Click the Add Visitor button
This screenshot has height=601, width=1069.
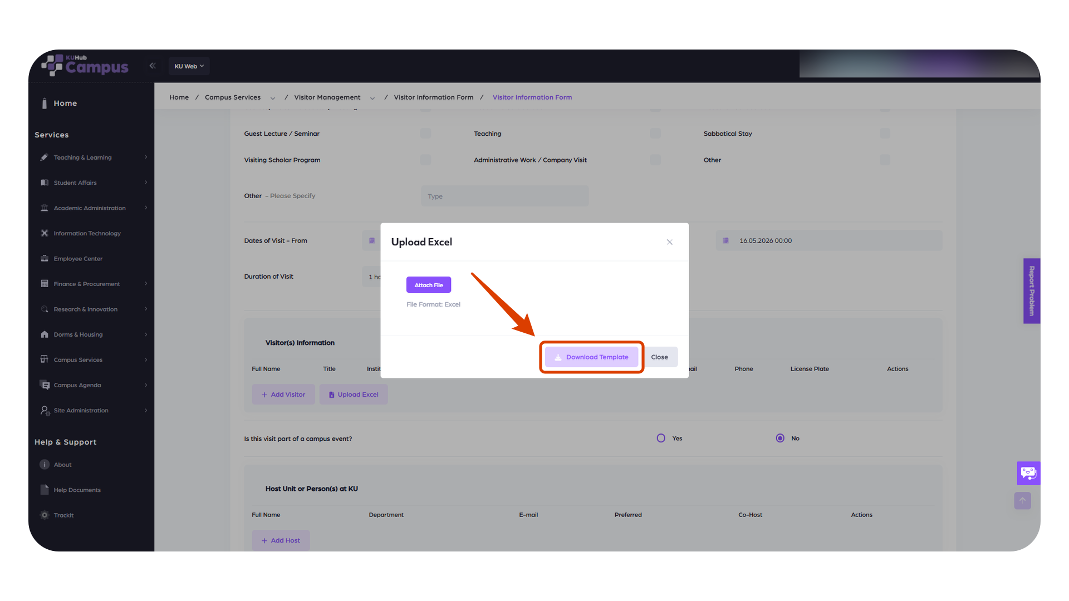tap(283, 395)
